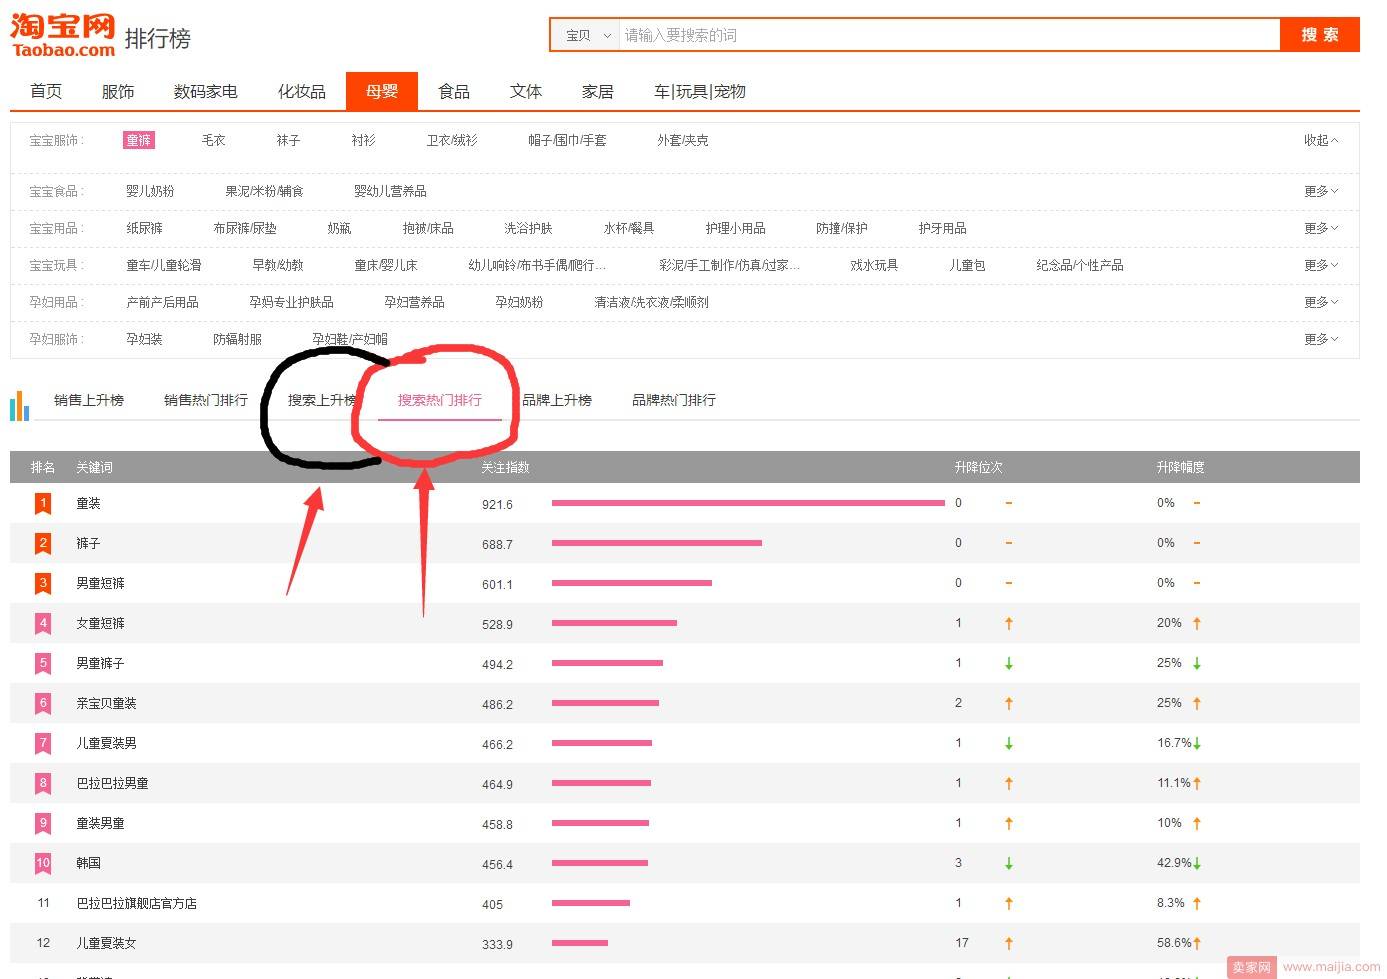The width and height of the screenshot is (1387, 979).
Task: Open the 纸尿裤 subcategory
Action: click(145, 228)
